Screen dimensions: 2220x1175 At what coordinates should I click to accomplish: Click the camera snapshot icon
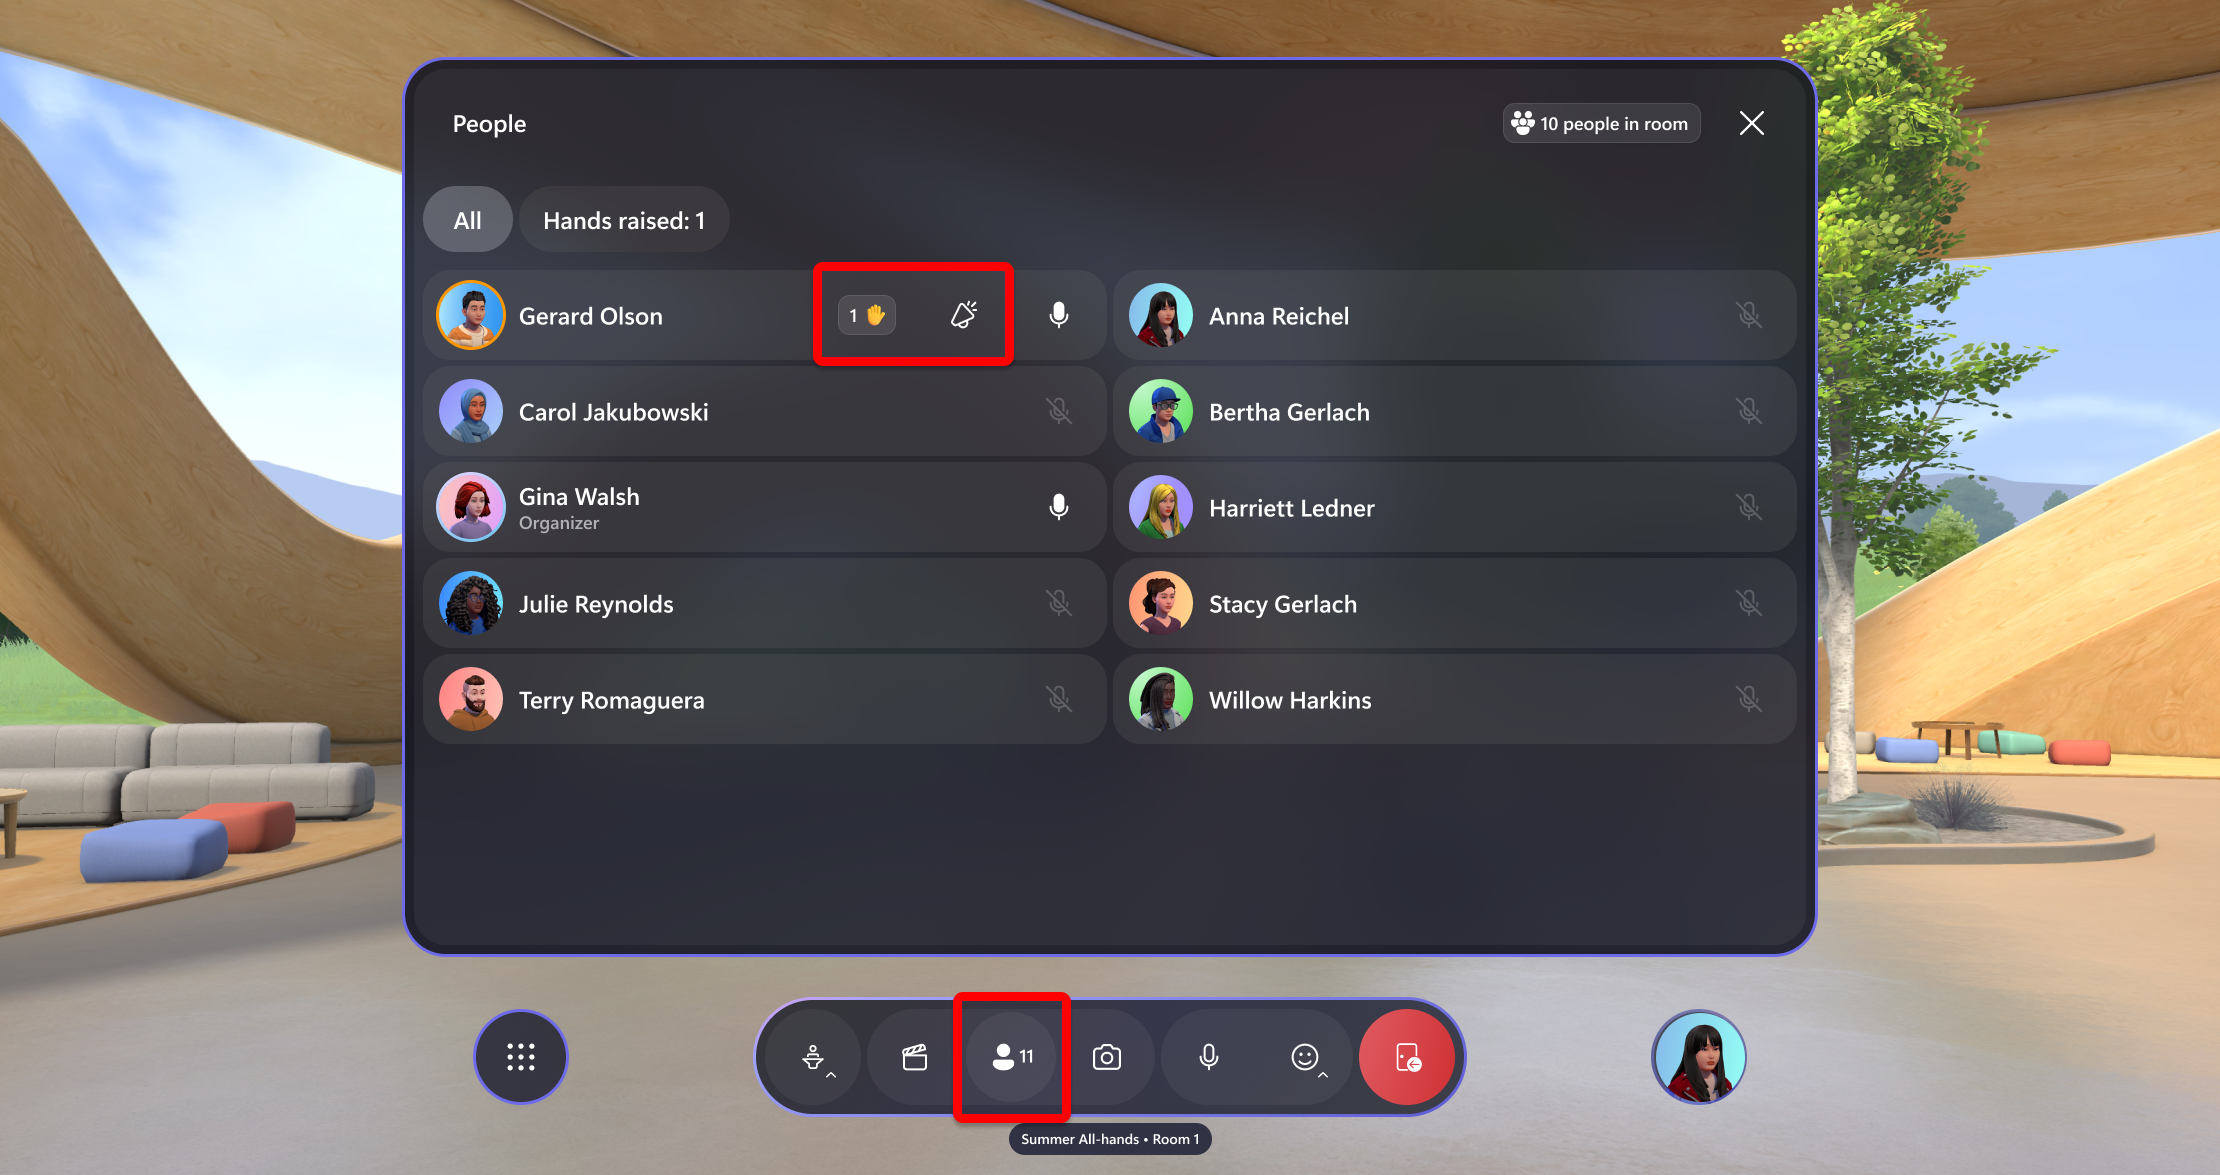[x=1109, y=1058]
